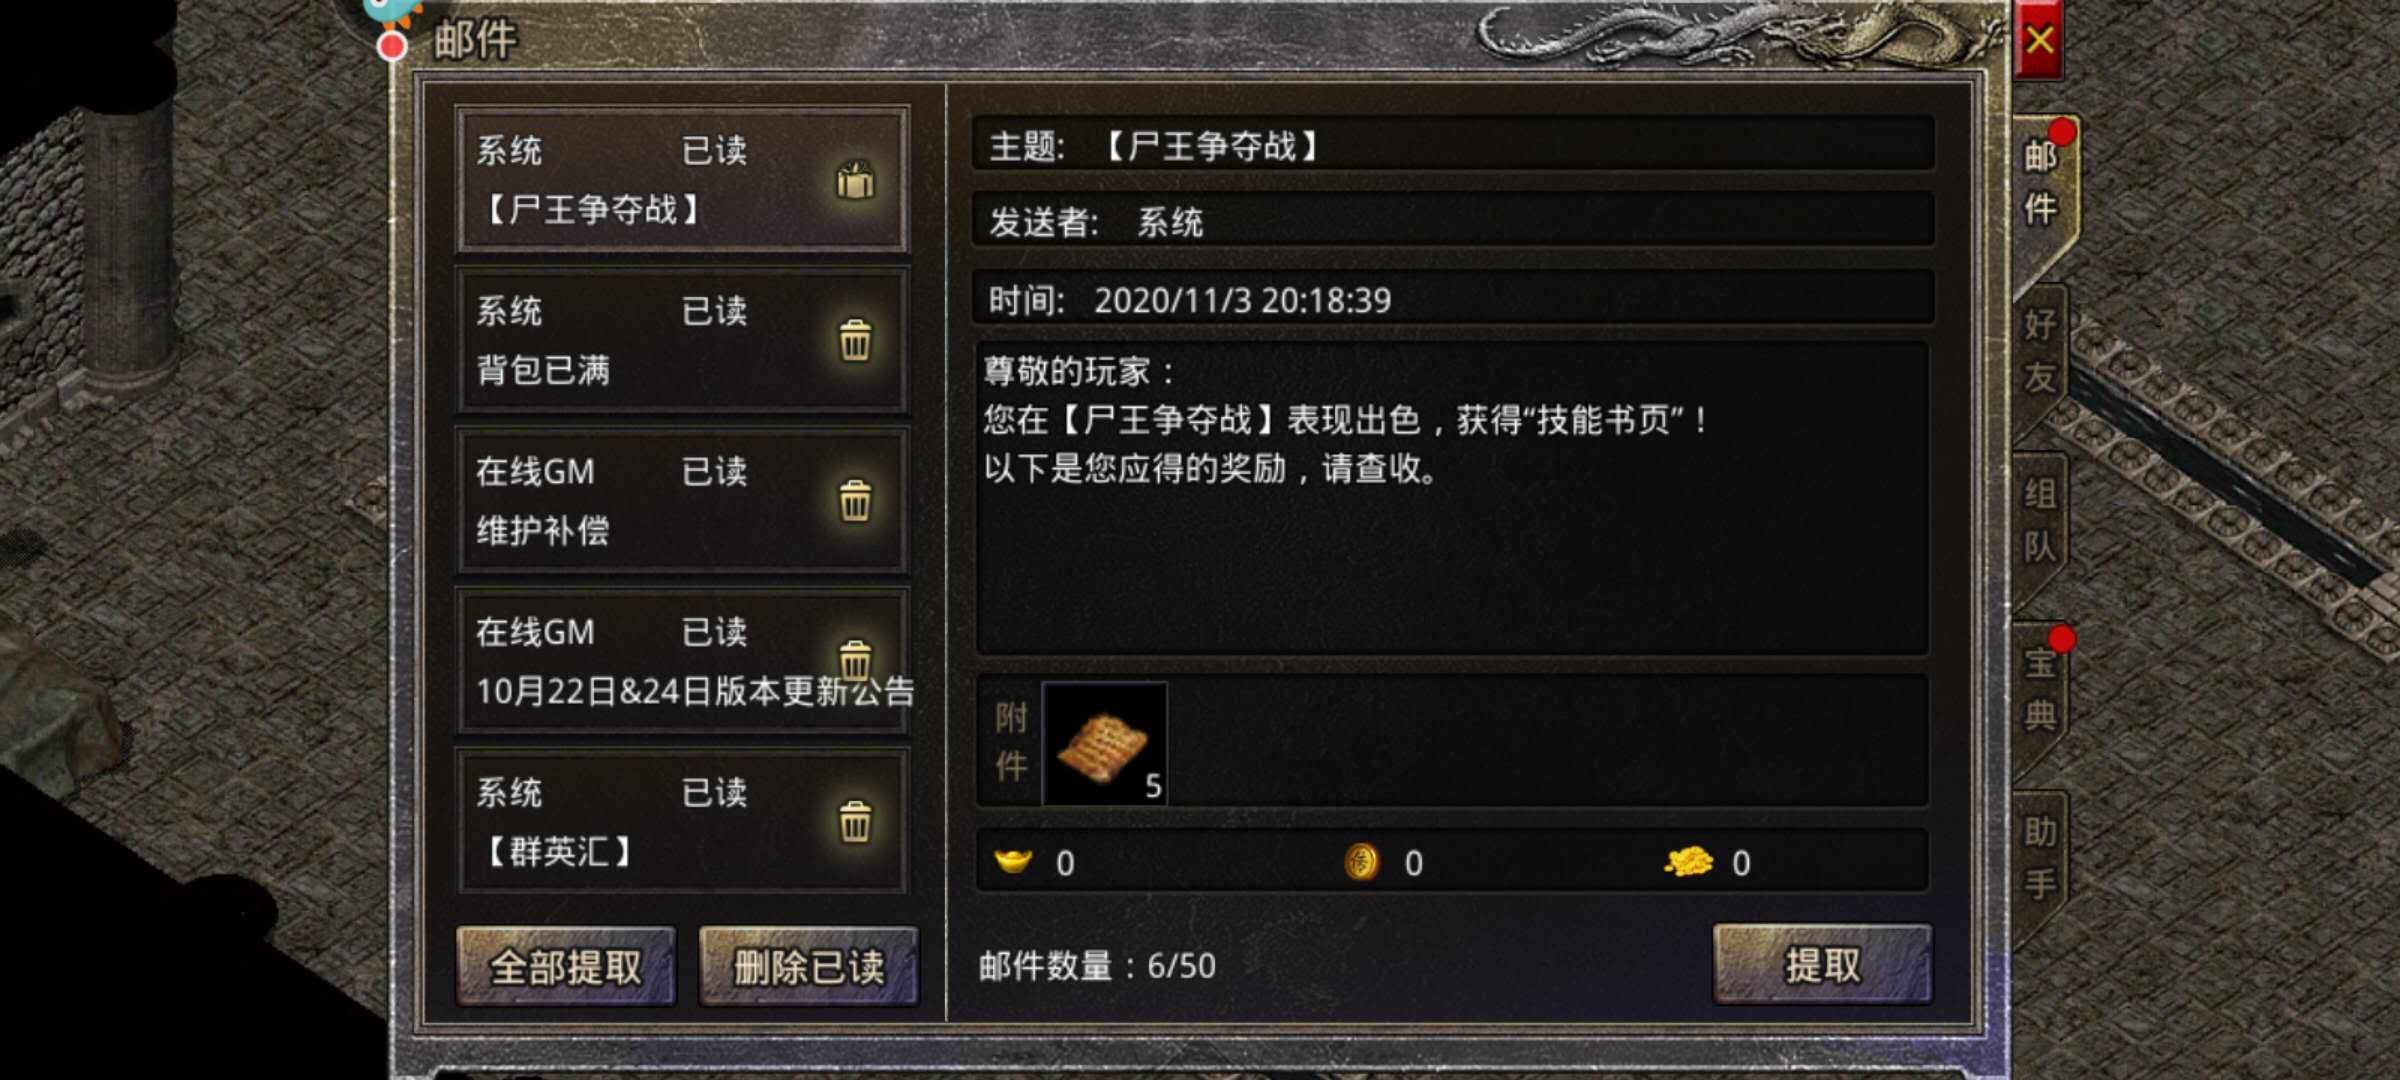This screenshot has height=1080, width=2400.
Task: Click the gold ingot currency icon
Action: pos(1013,861)
